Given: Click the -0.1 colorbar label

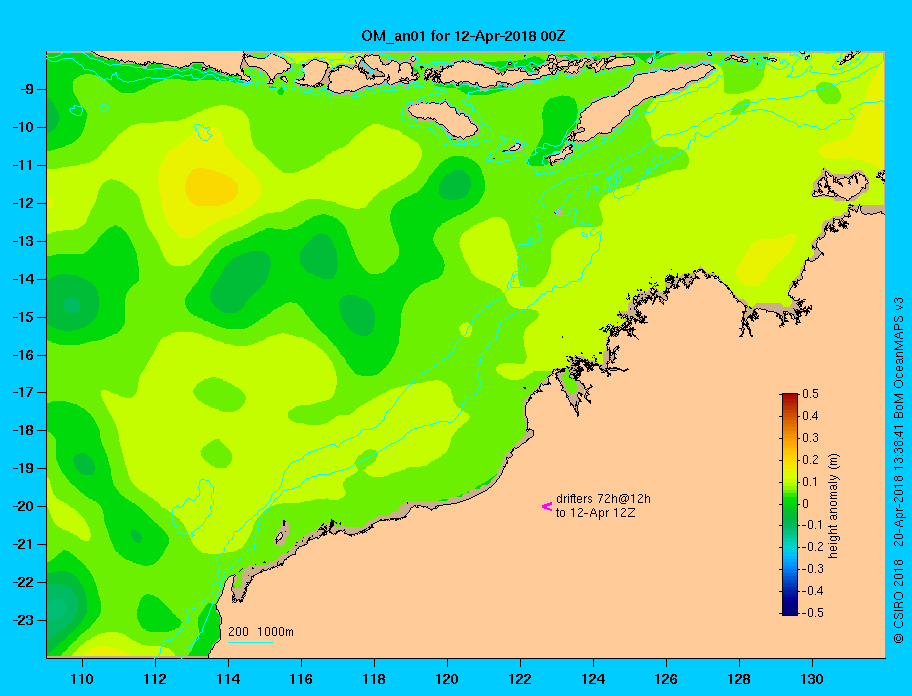Looking at the screenshot, I should 813,525.
